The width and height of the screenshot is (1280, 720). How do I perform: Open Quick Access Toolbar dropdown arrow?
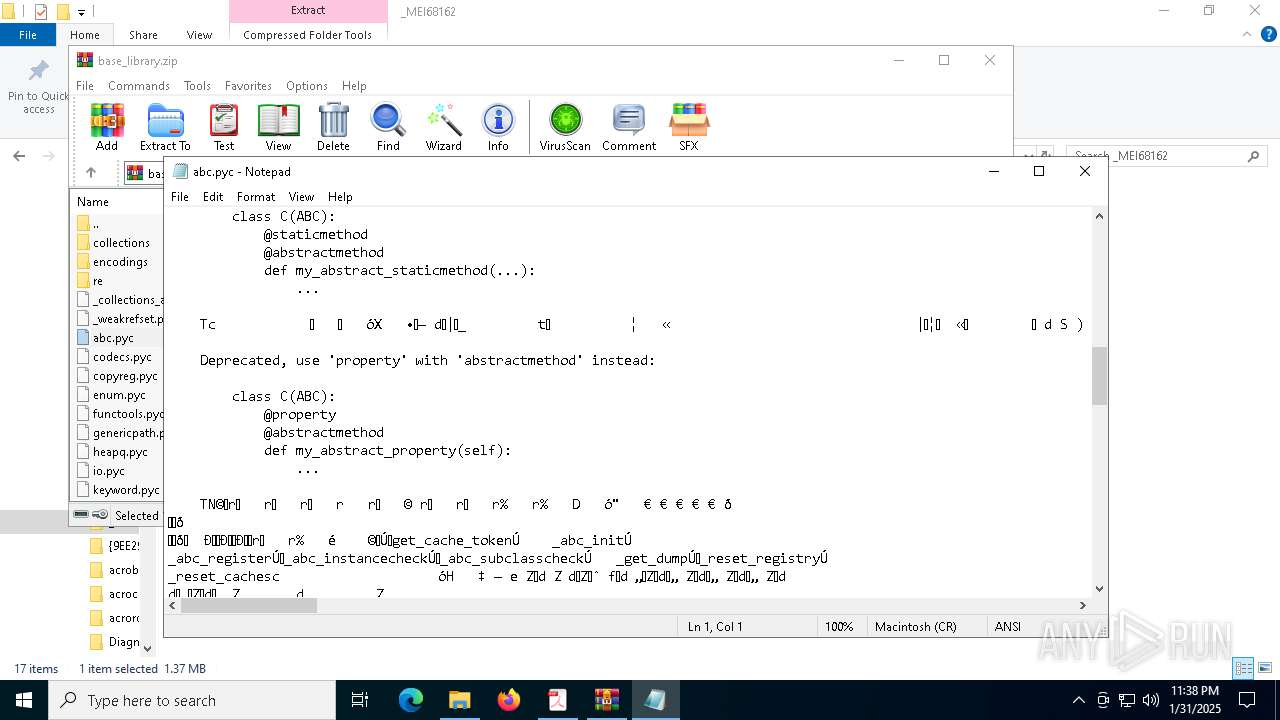[x=81, y=12]
